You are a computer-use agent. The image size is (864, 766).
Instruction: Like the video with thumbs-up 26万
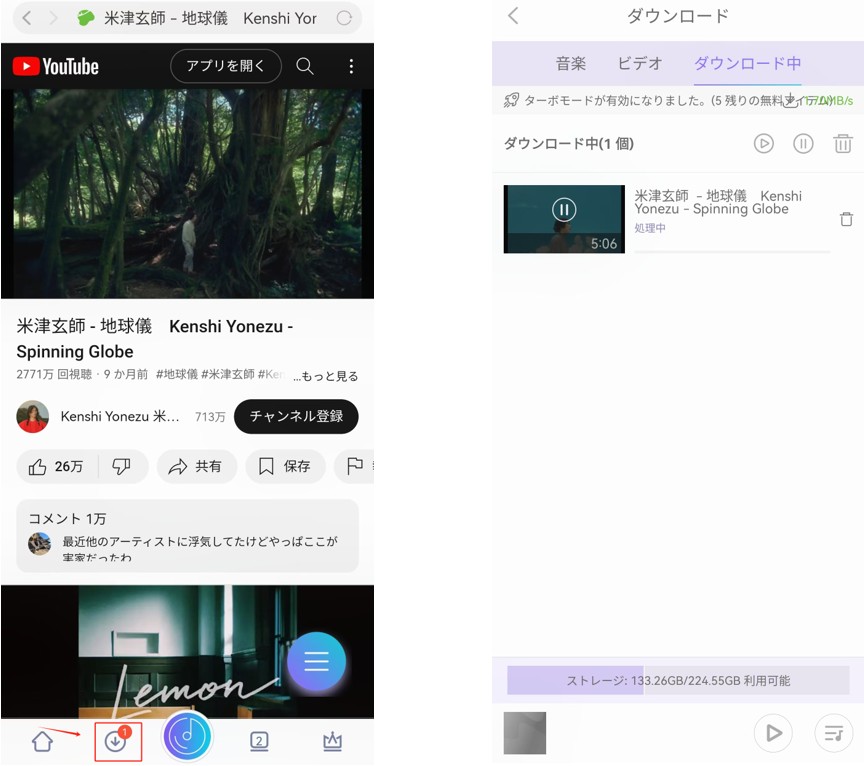pyautogui.click(x=57, y=467)
